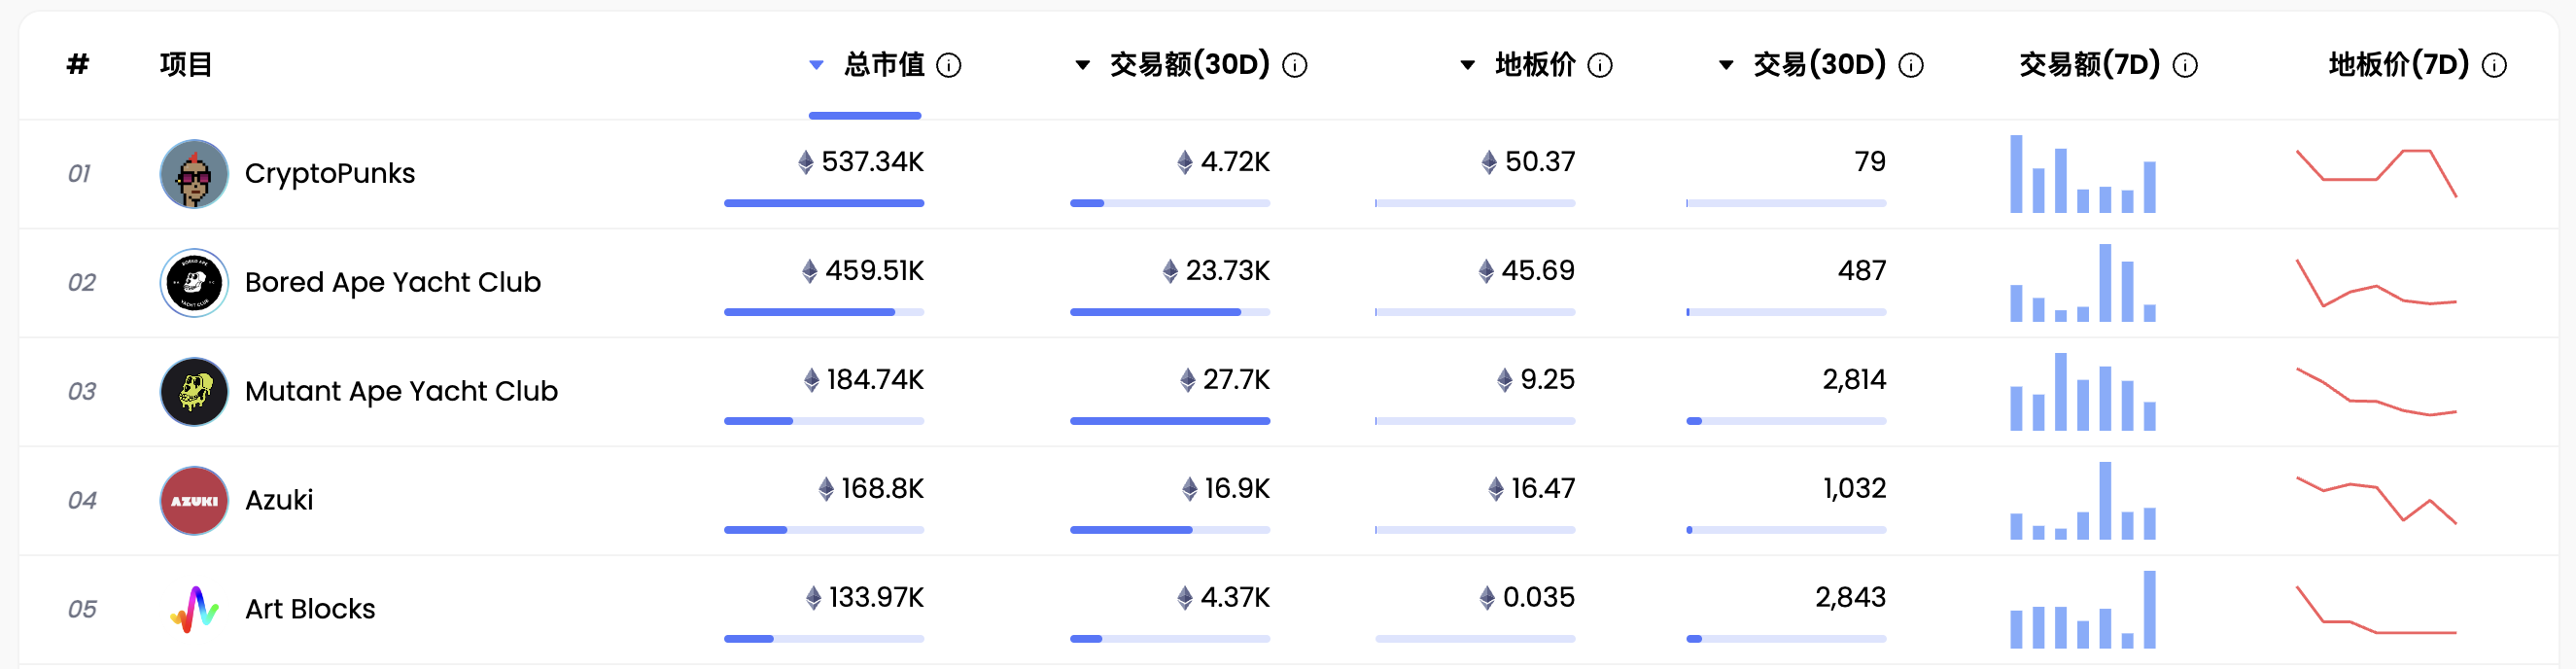Click the 项目 column header
2576x669 pixels.
tap(186, 65)
